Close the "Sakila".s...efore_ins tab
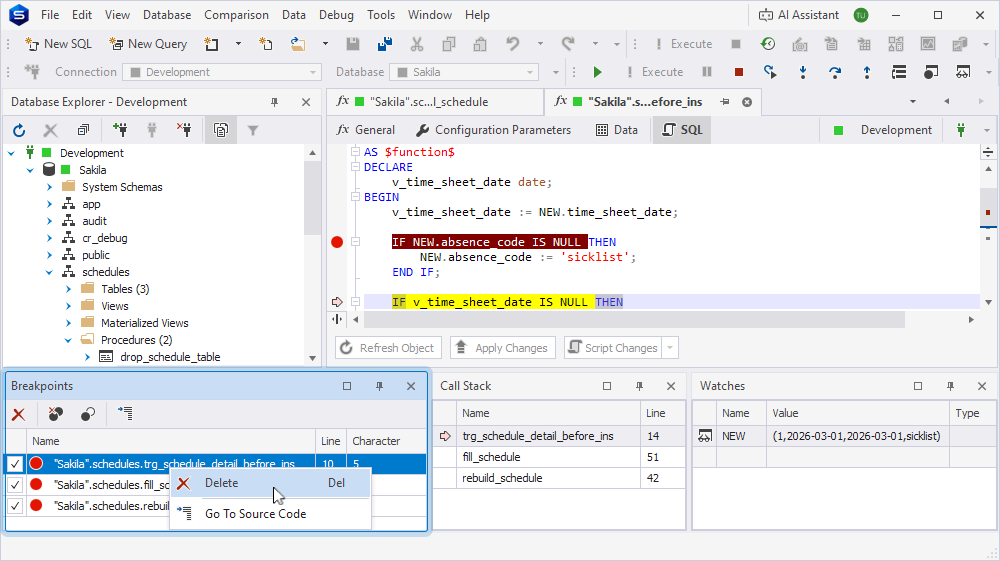 (747, 102)
